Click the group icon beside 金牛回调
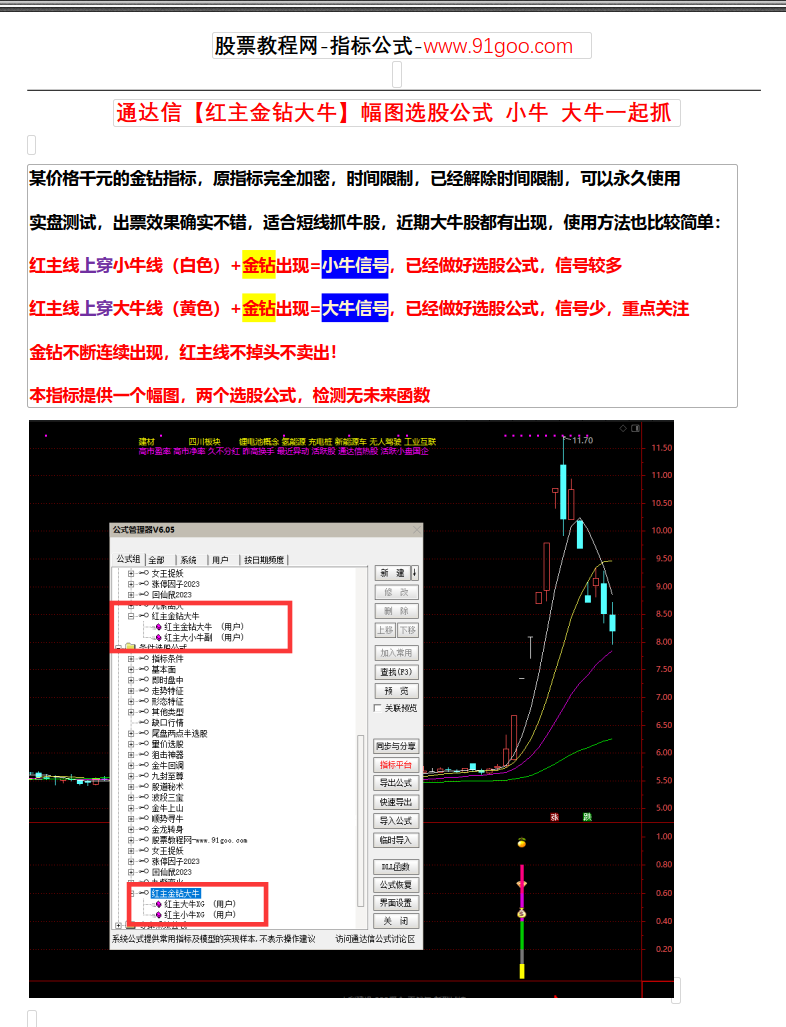 144,765
